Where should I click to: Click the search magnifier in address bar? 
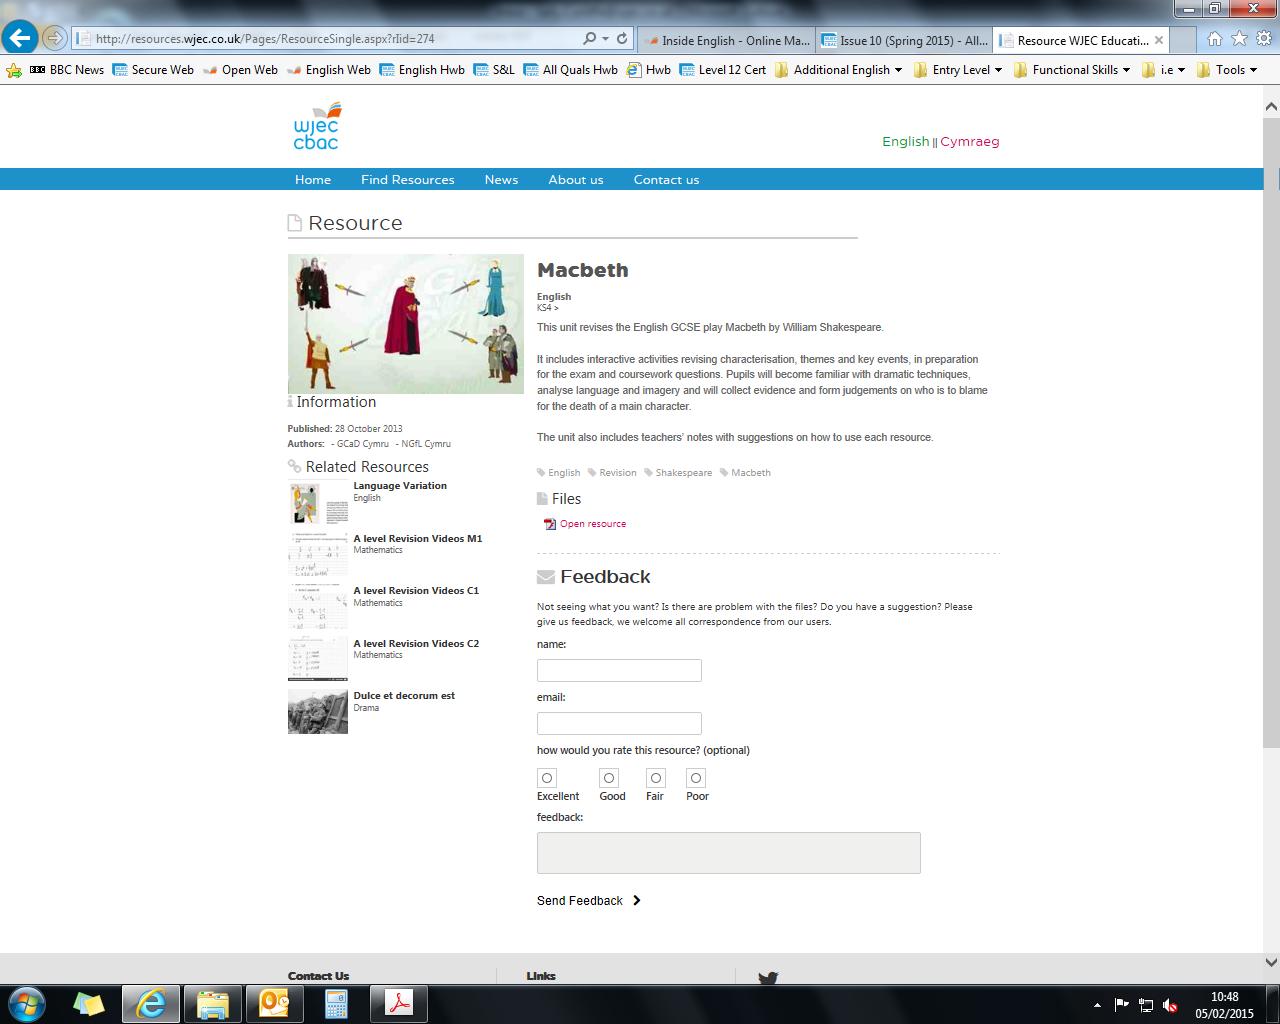coord(590,39)
